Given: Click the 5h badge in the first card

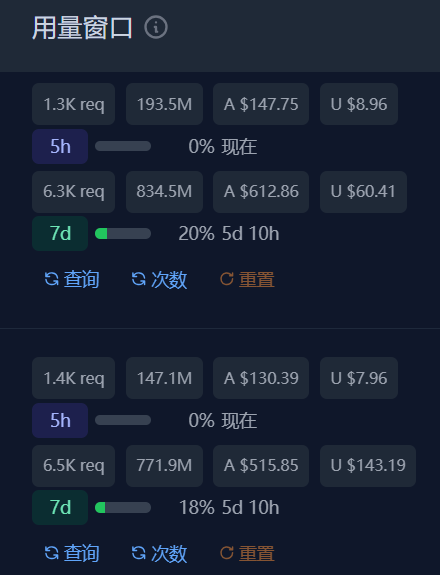Looking at the screenshot, I should (x=60, y=146).
